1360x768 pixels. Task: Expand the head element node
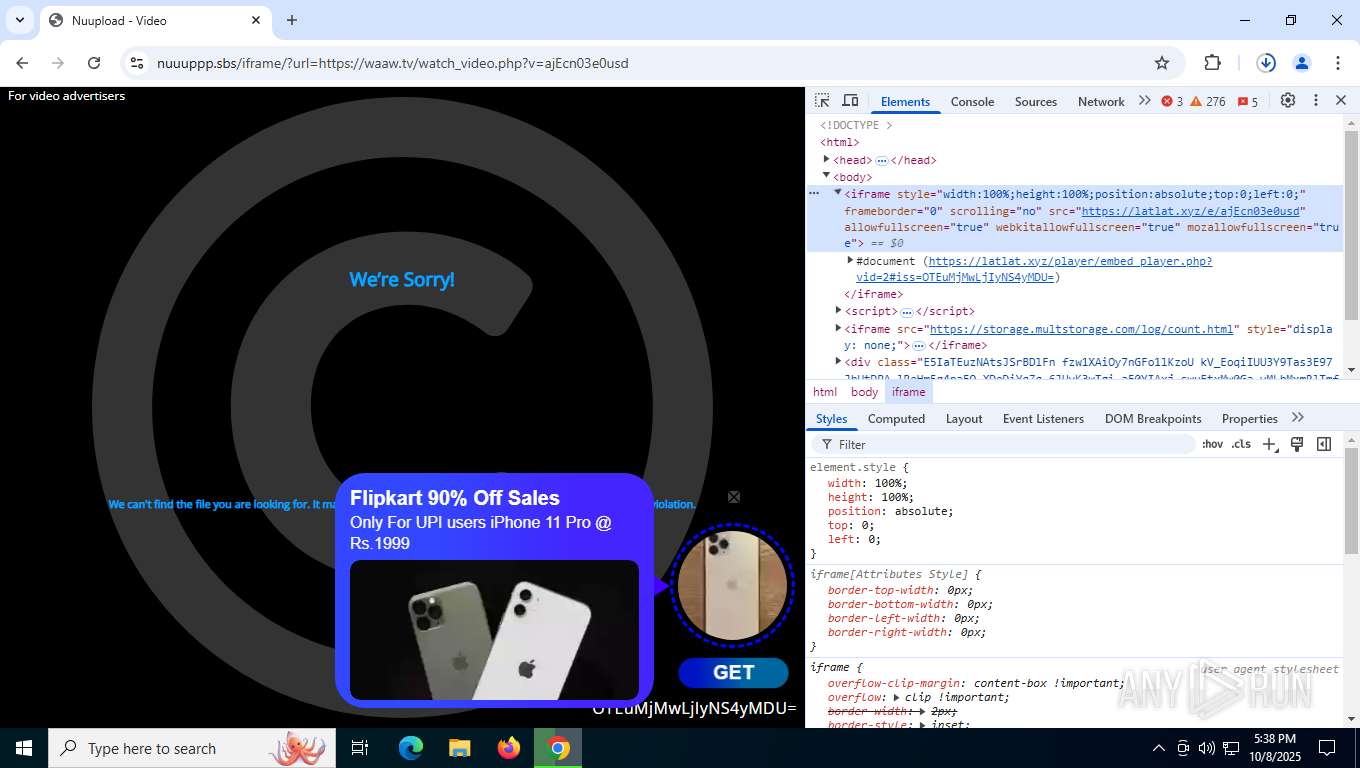[826, 159]
